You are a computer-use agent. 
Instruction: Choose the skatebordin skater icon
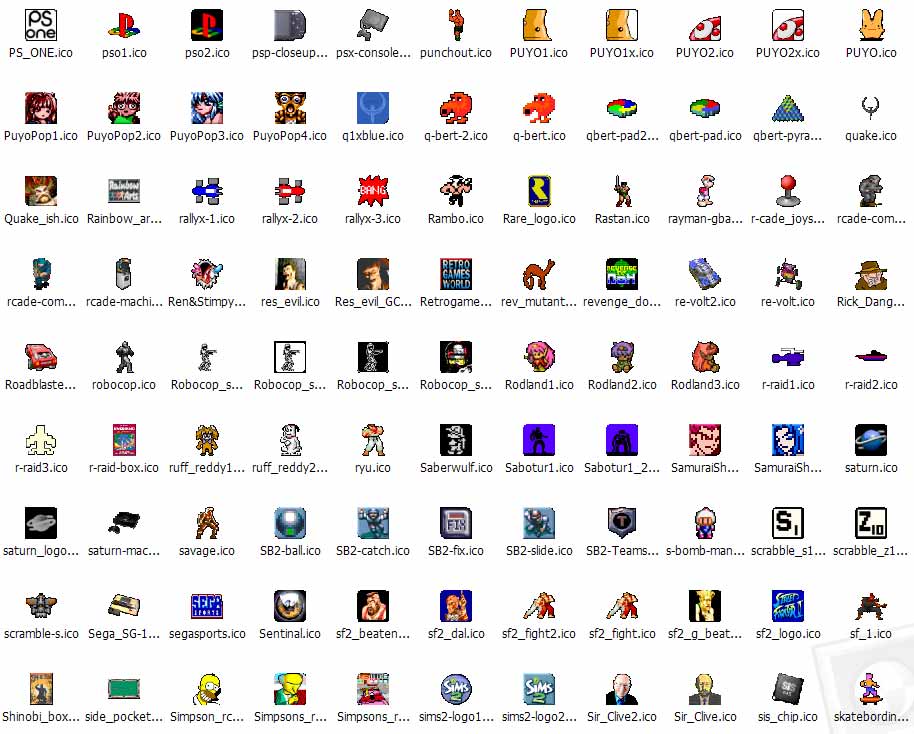871,689
